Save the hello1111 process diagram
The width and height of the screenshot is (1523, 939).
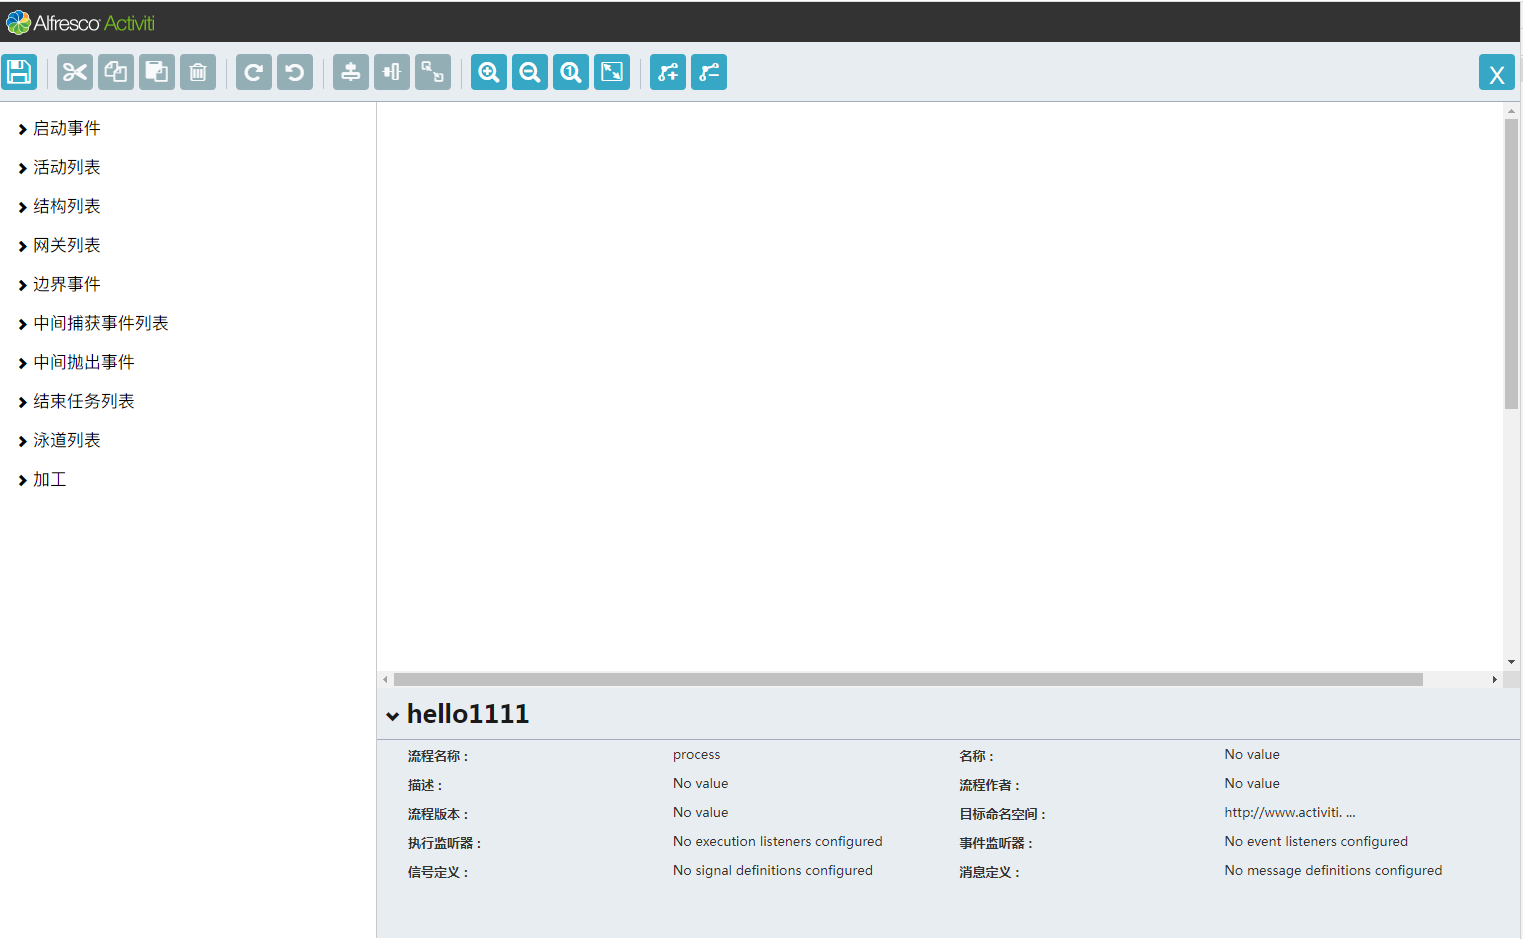(19, 71)
